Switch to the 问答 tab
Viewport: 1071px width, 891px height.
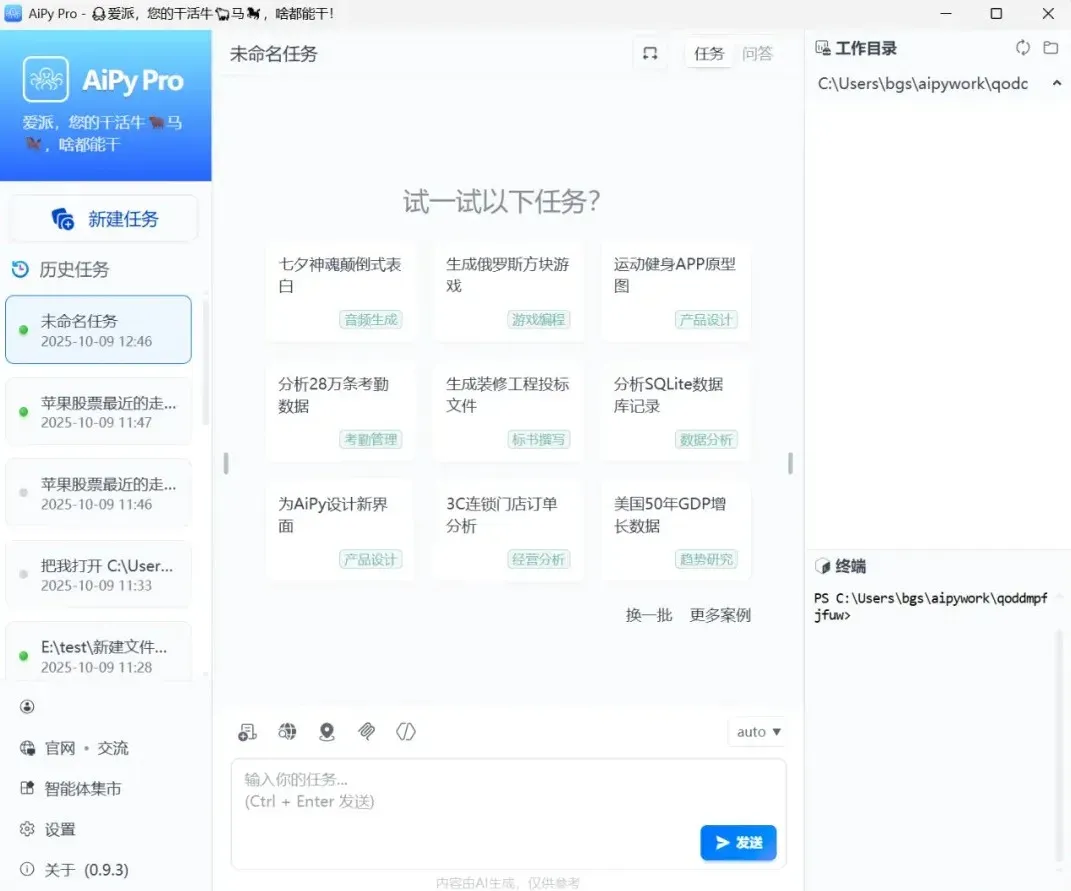[757, 53]
